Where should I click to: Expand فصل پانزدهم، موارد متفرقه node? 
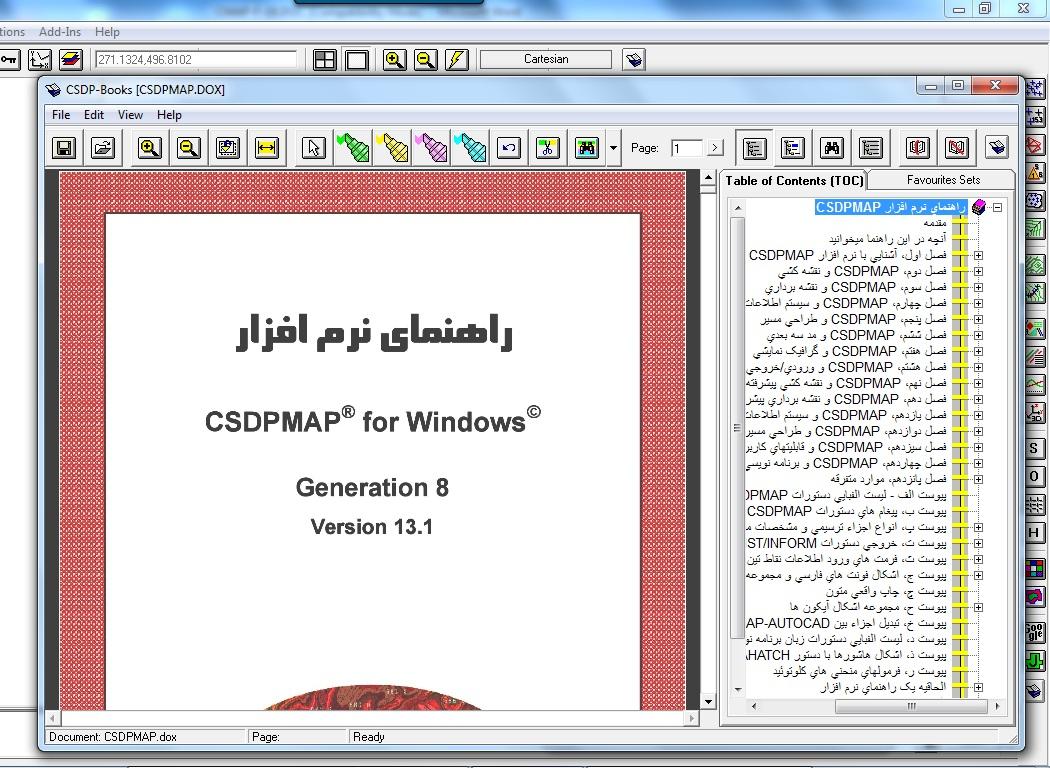coord(978,479)
